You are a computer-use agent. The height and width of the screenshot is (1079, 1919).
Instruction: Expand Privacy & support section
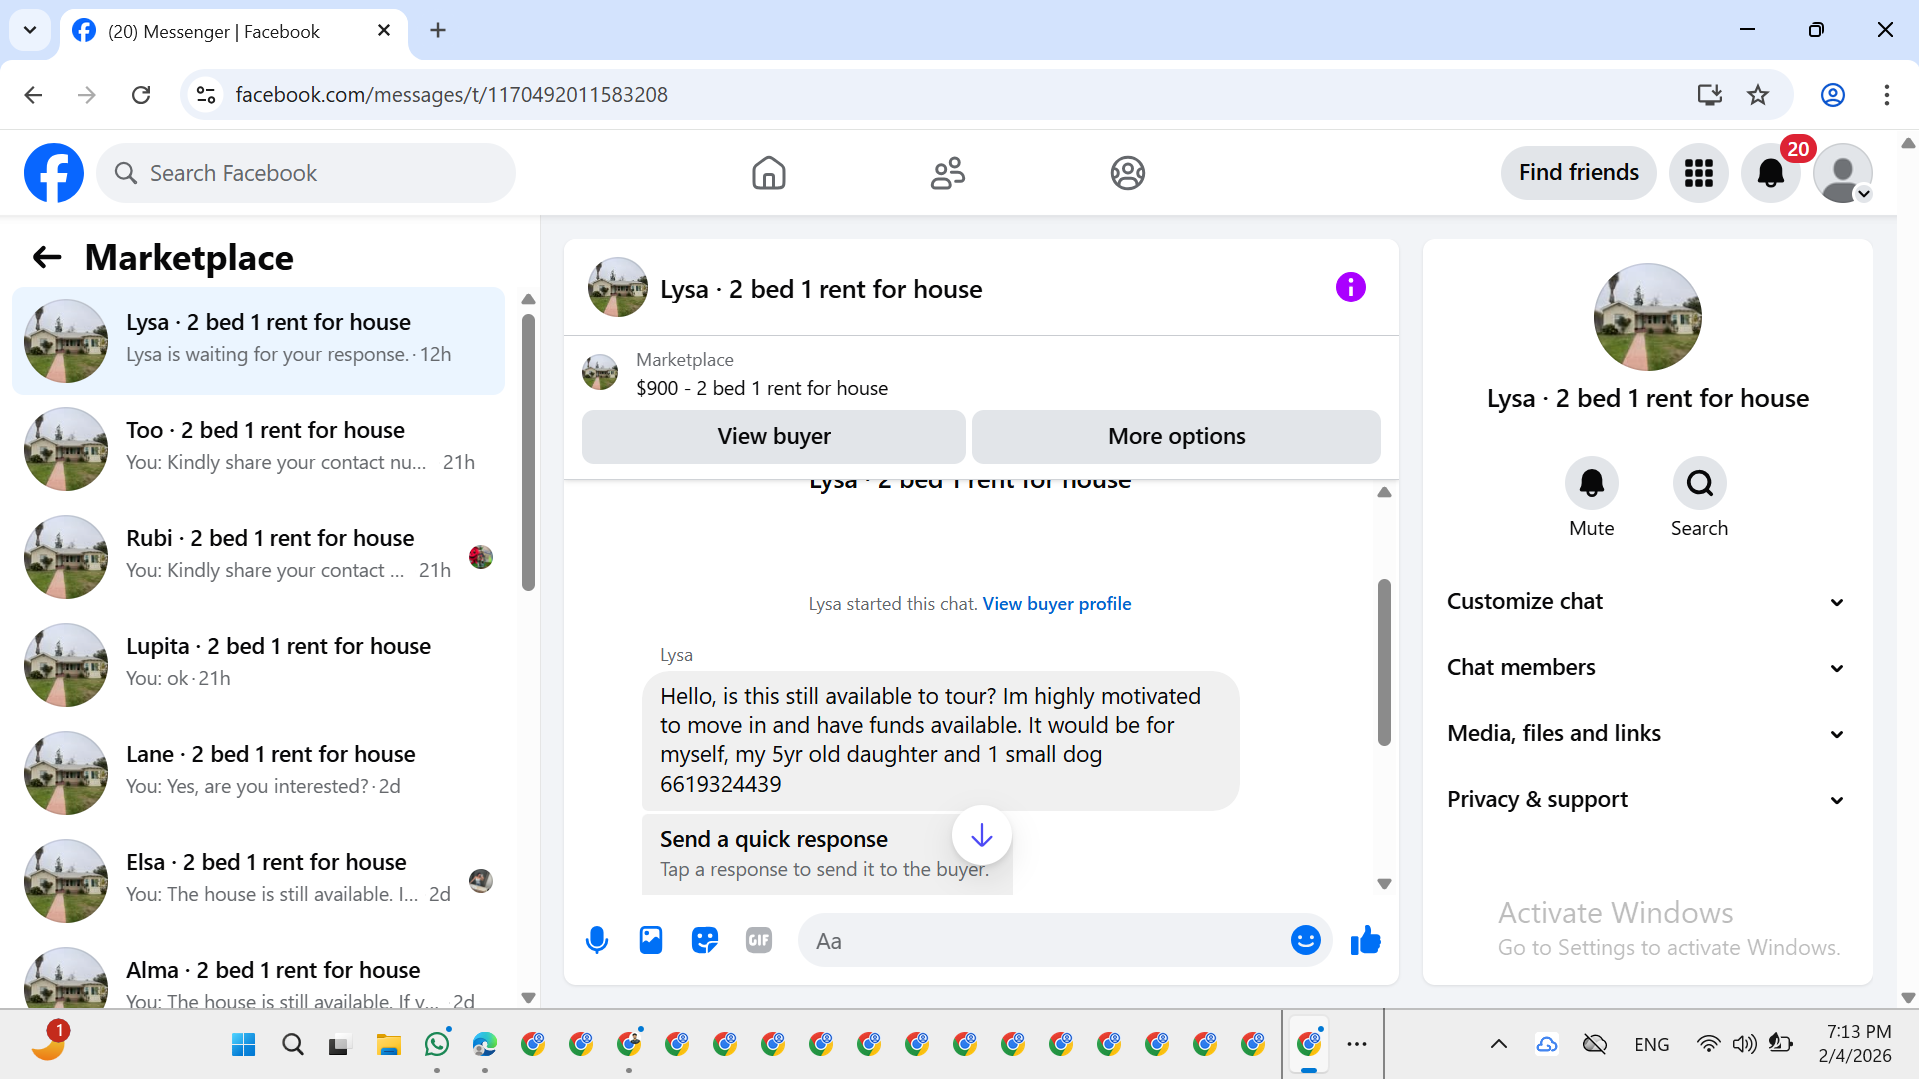click(x=1646, y=800)
